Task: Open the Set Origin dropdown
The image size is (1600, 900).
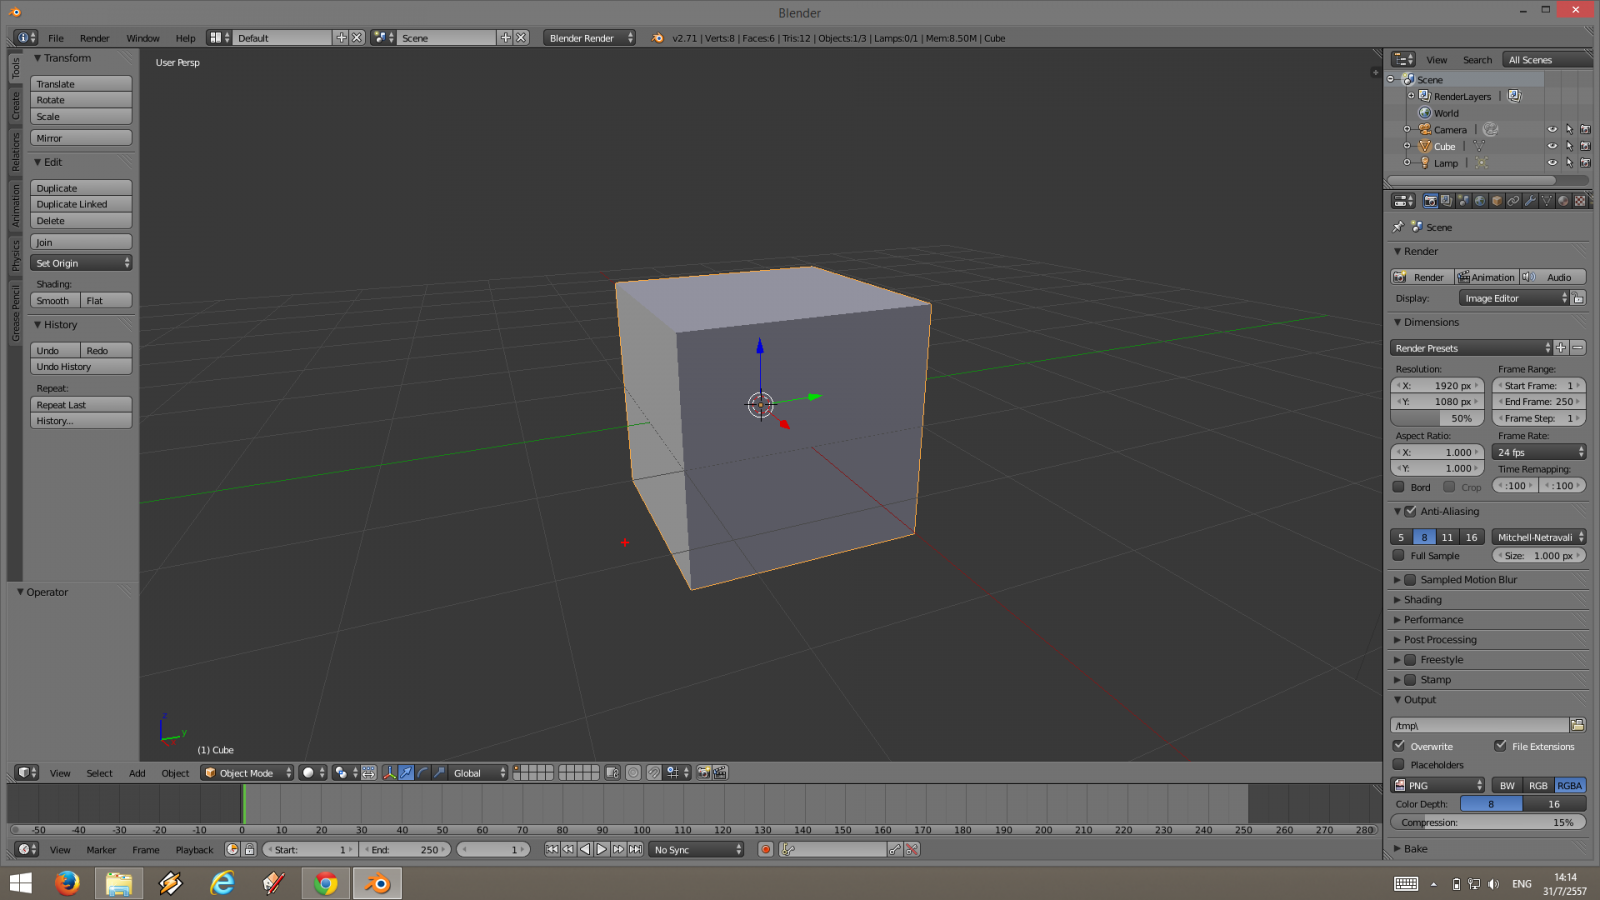Action: click(x=81, y=263)
